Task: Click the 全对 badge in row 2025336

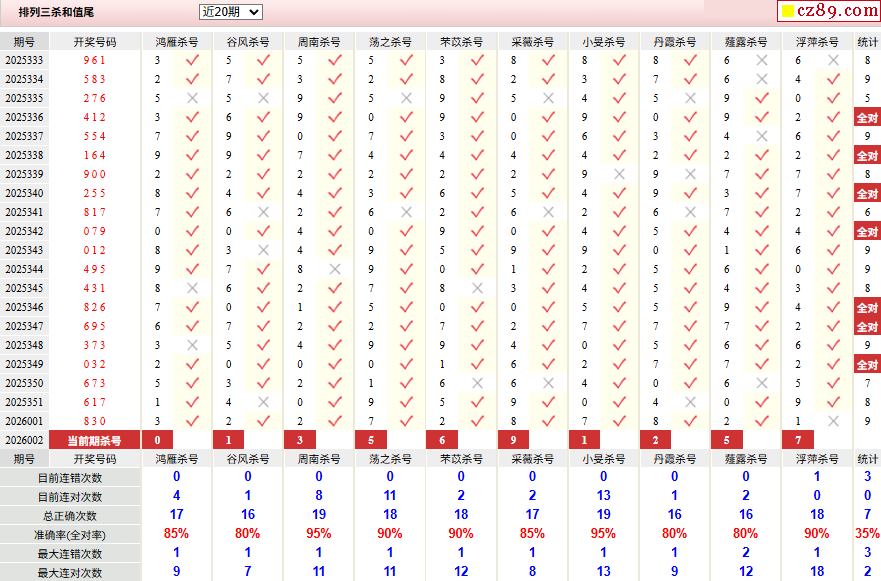Action: pos(867,117)
